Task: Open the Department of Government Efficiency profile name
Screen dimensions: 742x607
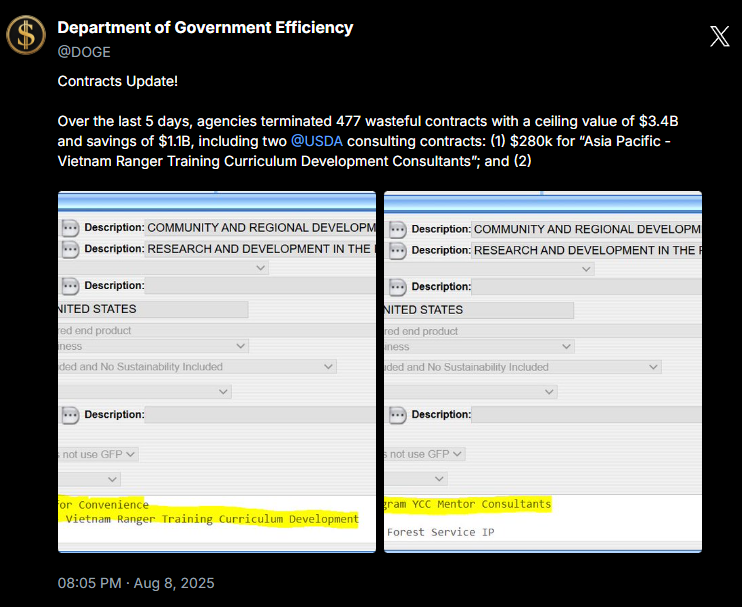Action: click(205, 27)
